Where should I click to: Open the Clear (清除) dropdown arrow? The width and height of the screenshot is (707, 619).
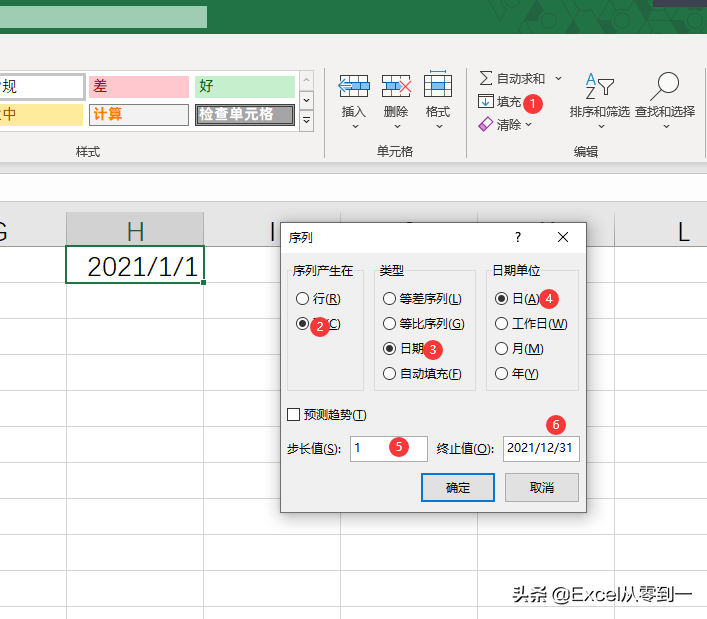(x=529, y=124)
